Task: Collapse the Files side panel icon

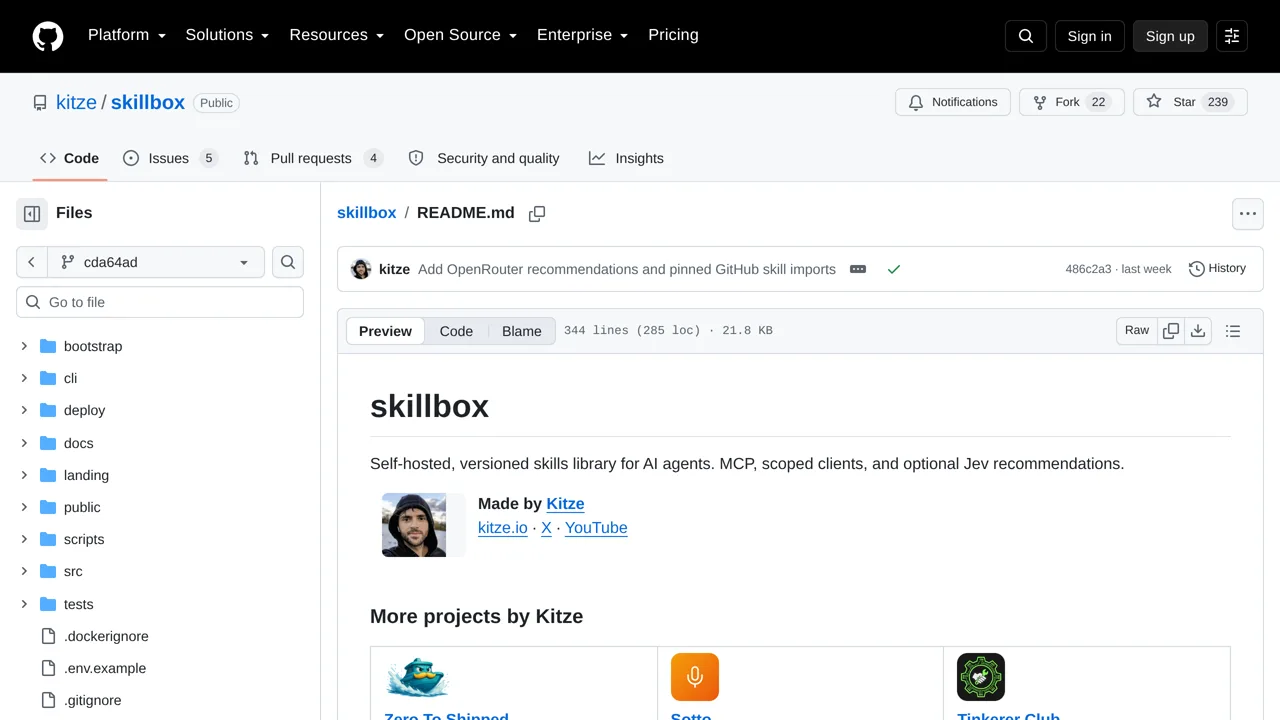Action: (32, 213)
